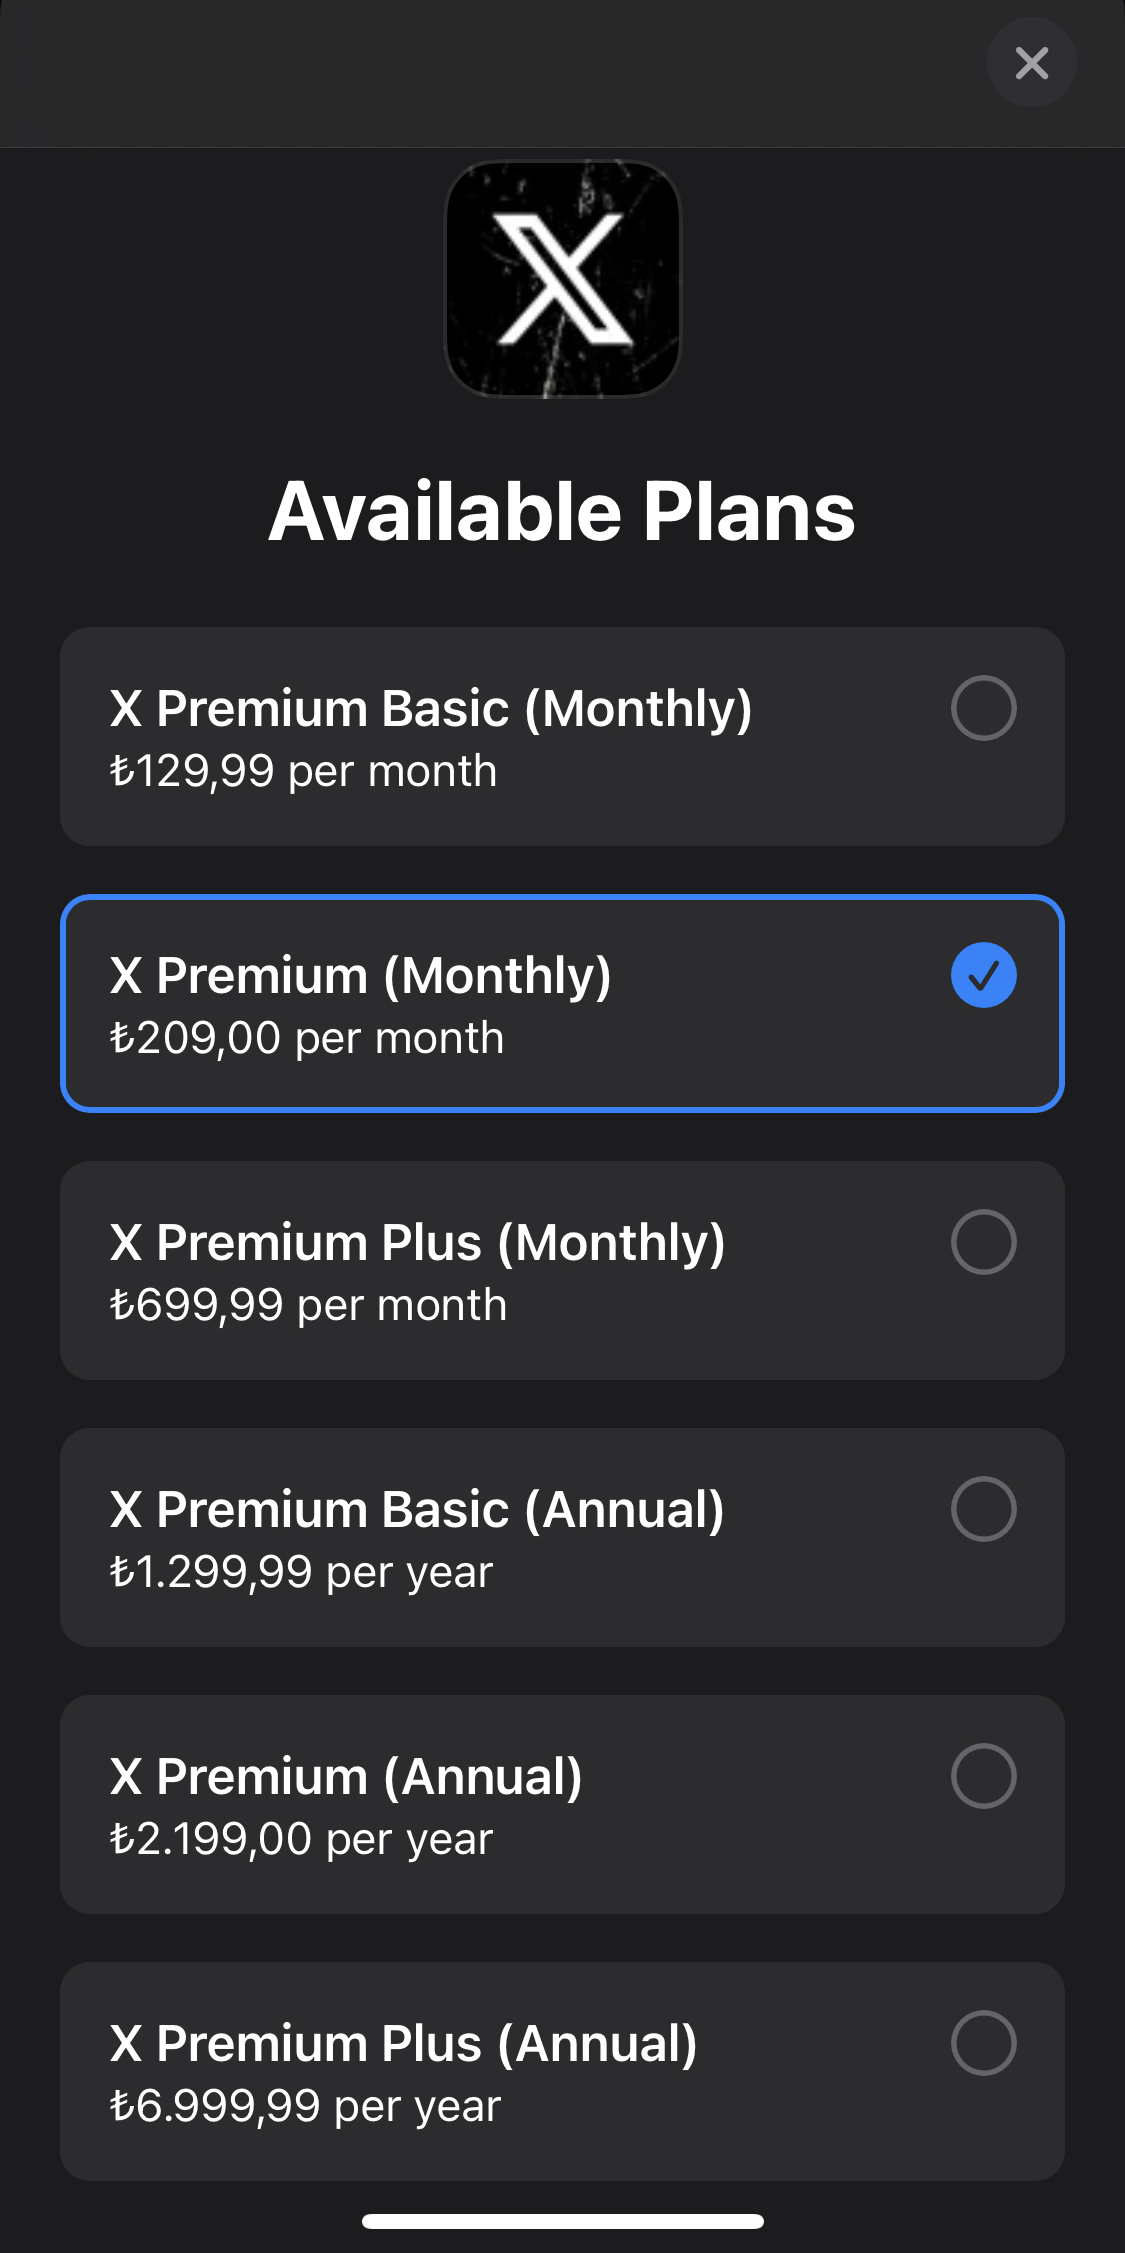Choose the X Premium Plus (Monthly) radio circle
Viewport: 1125px width, 2253px height.
pos(983,1242)
